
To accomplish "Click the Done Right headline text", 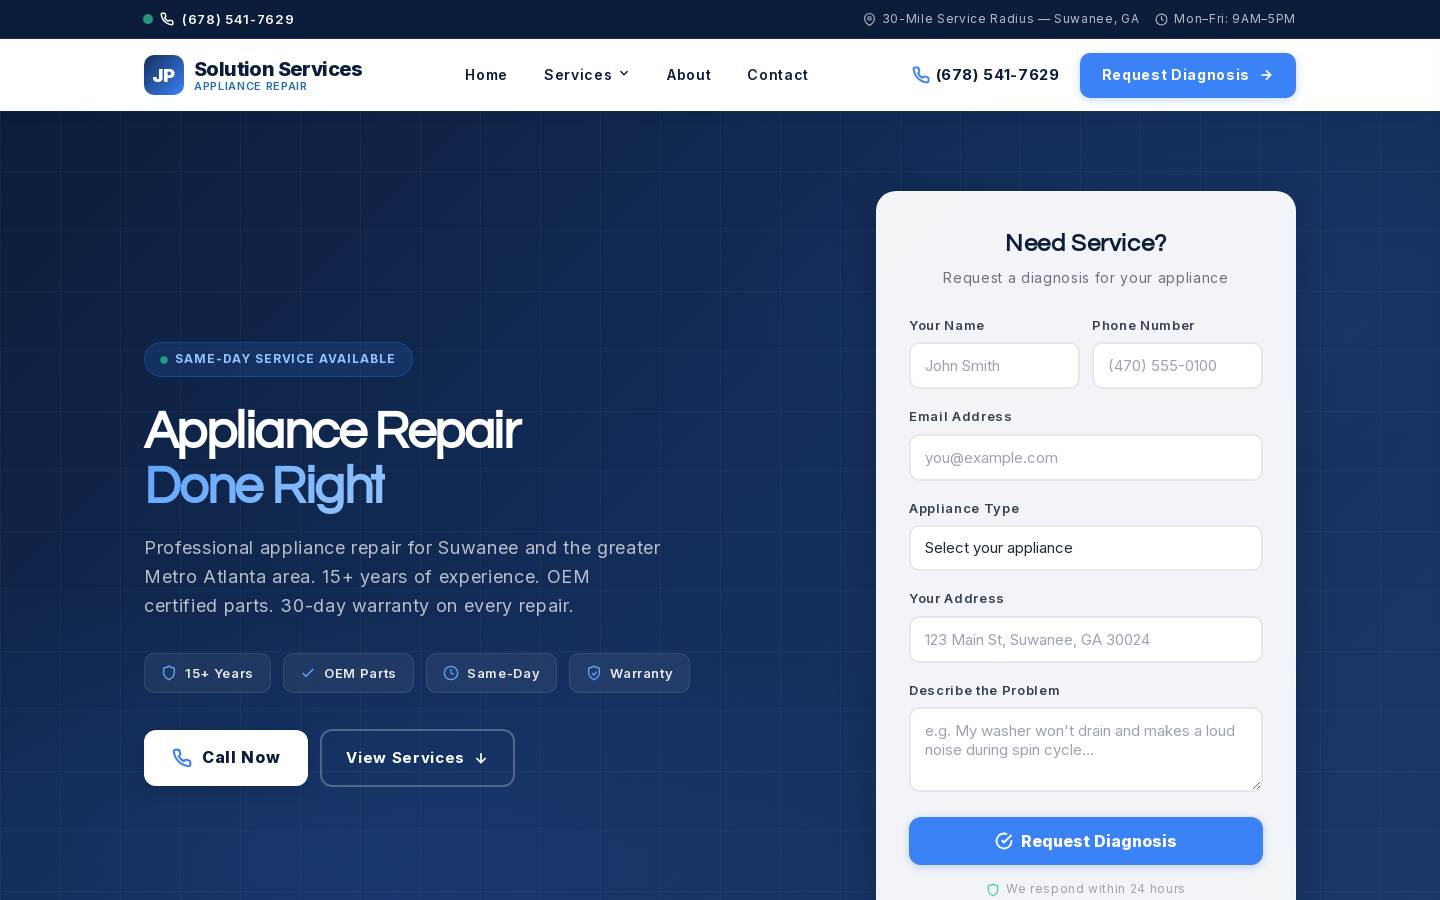I will tap(264, 486).
